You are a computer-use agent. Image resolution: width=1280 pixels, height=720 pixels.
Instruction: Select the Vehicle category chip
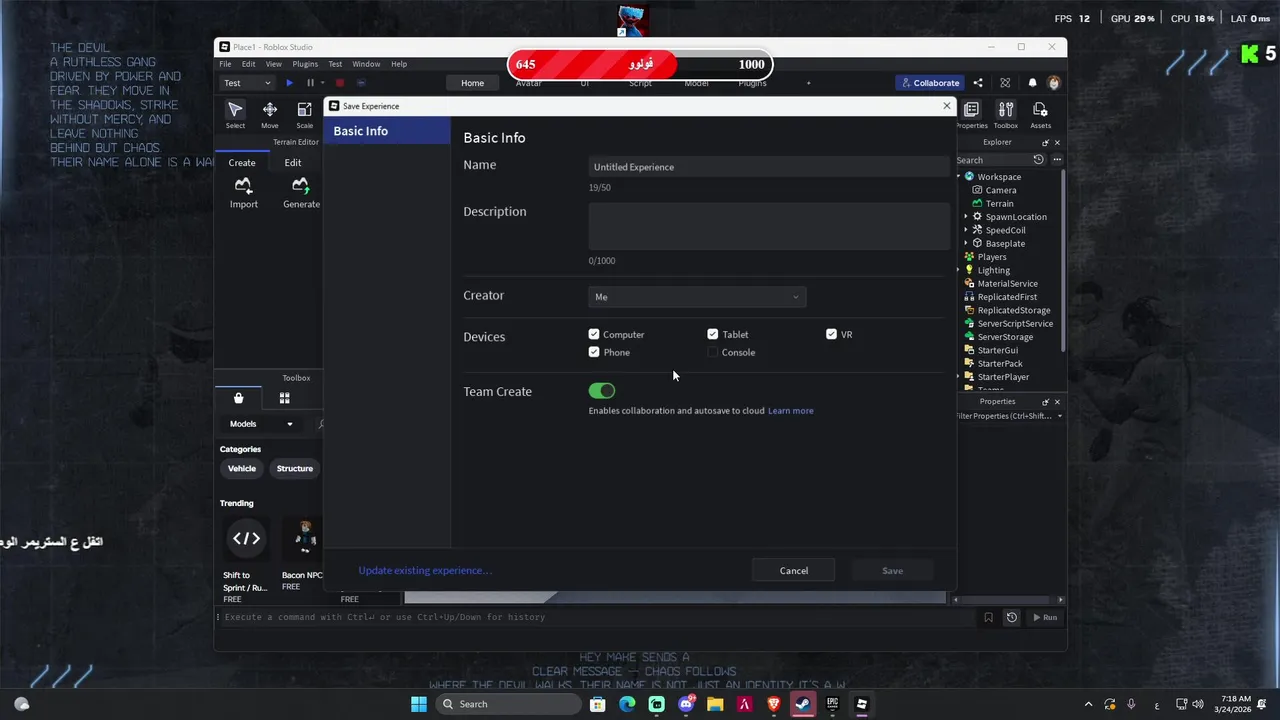(242, 468)
